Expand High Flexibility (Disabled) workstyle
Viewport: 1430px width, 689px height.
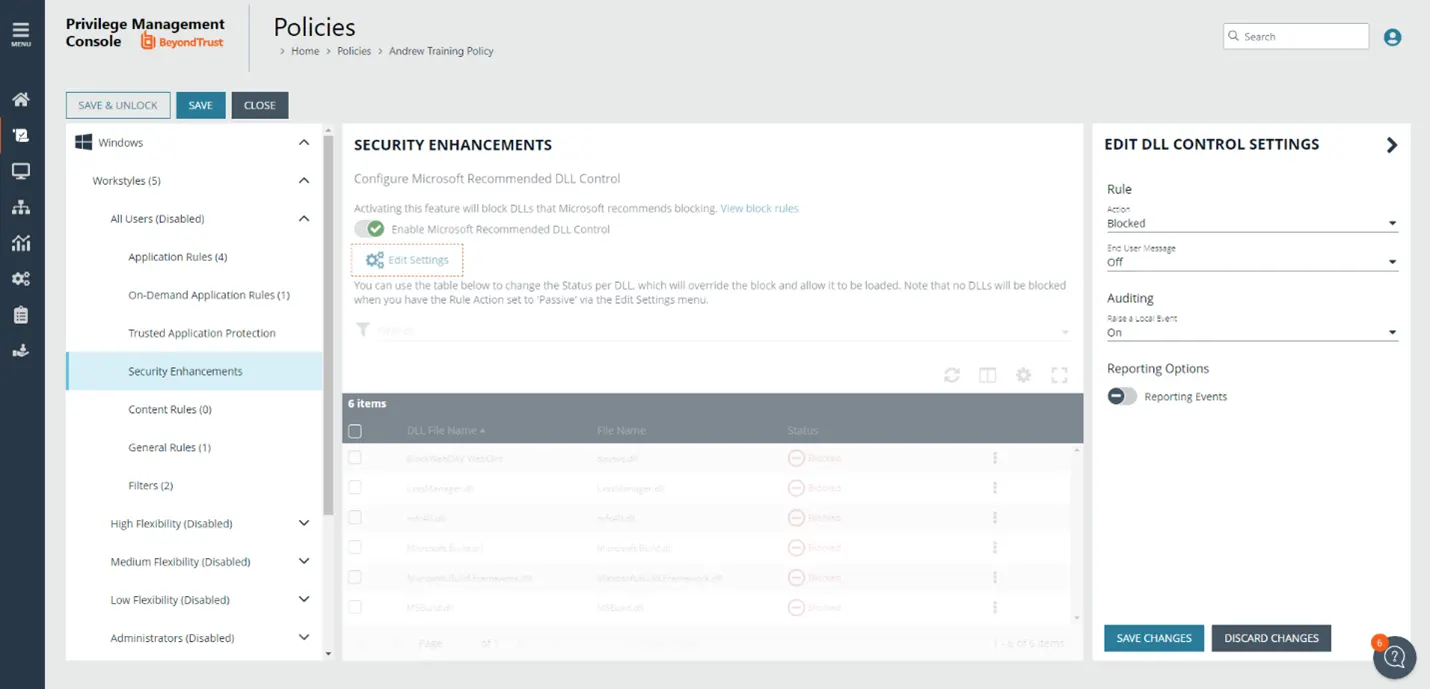(x=304, y=523)
